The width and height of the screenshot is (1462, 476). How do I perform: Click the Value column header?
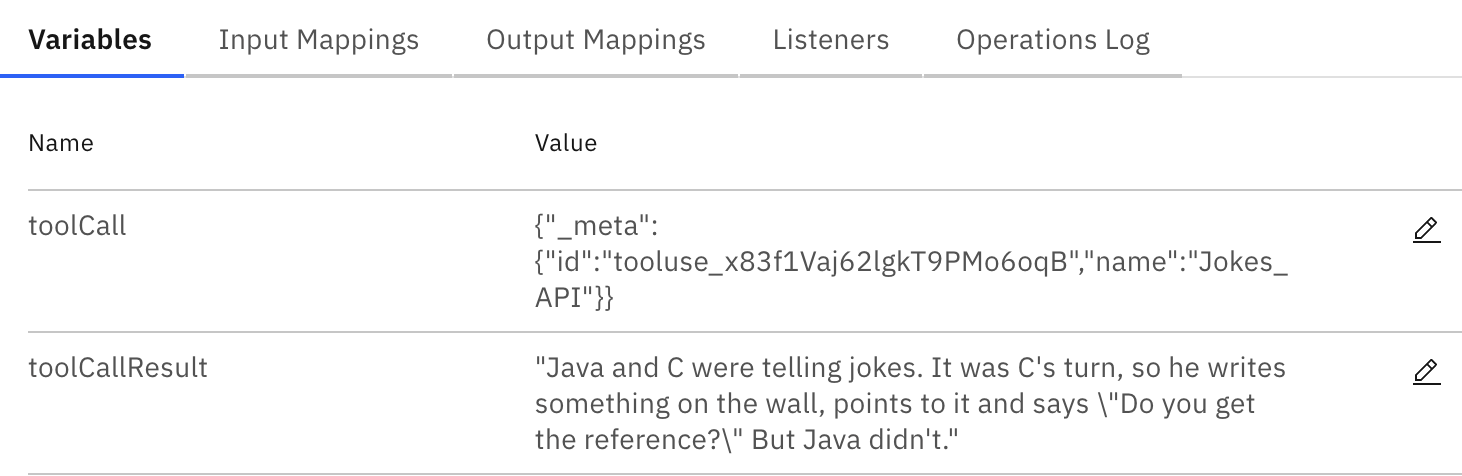566,143
